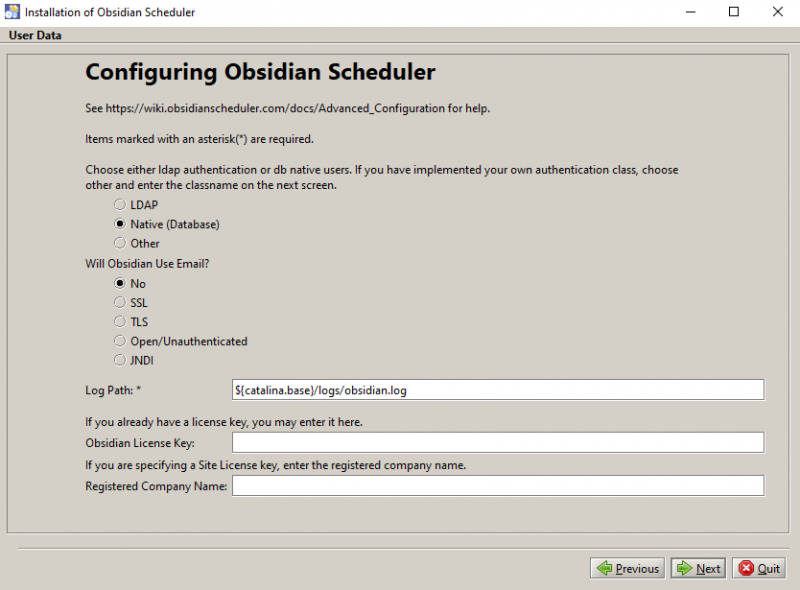Minimize the installer window
The height and width of the screenshot is (590, 800).
pyautogui.click(x=690, y=11)
